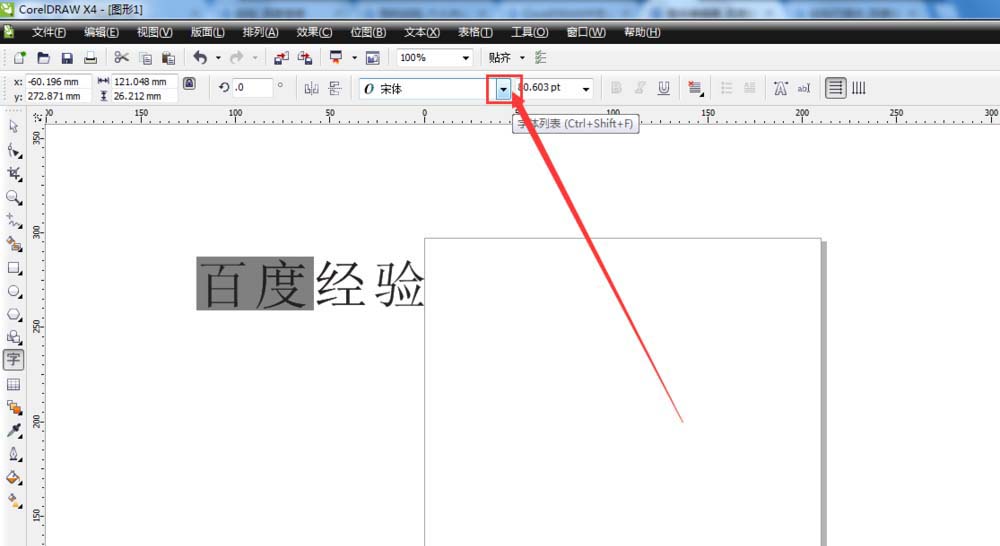
Task: Select the Pick tool arrow
Action: click(13, 126)
